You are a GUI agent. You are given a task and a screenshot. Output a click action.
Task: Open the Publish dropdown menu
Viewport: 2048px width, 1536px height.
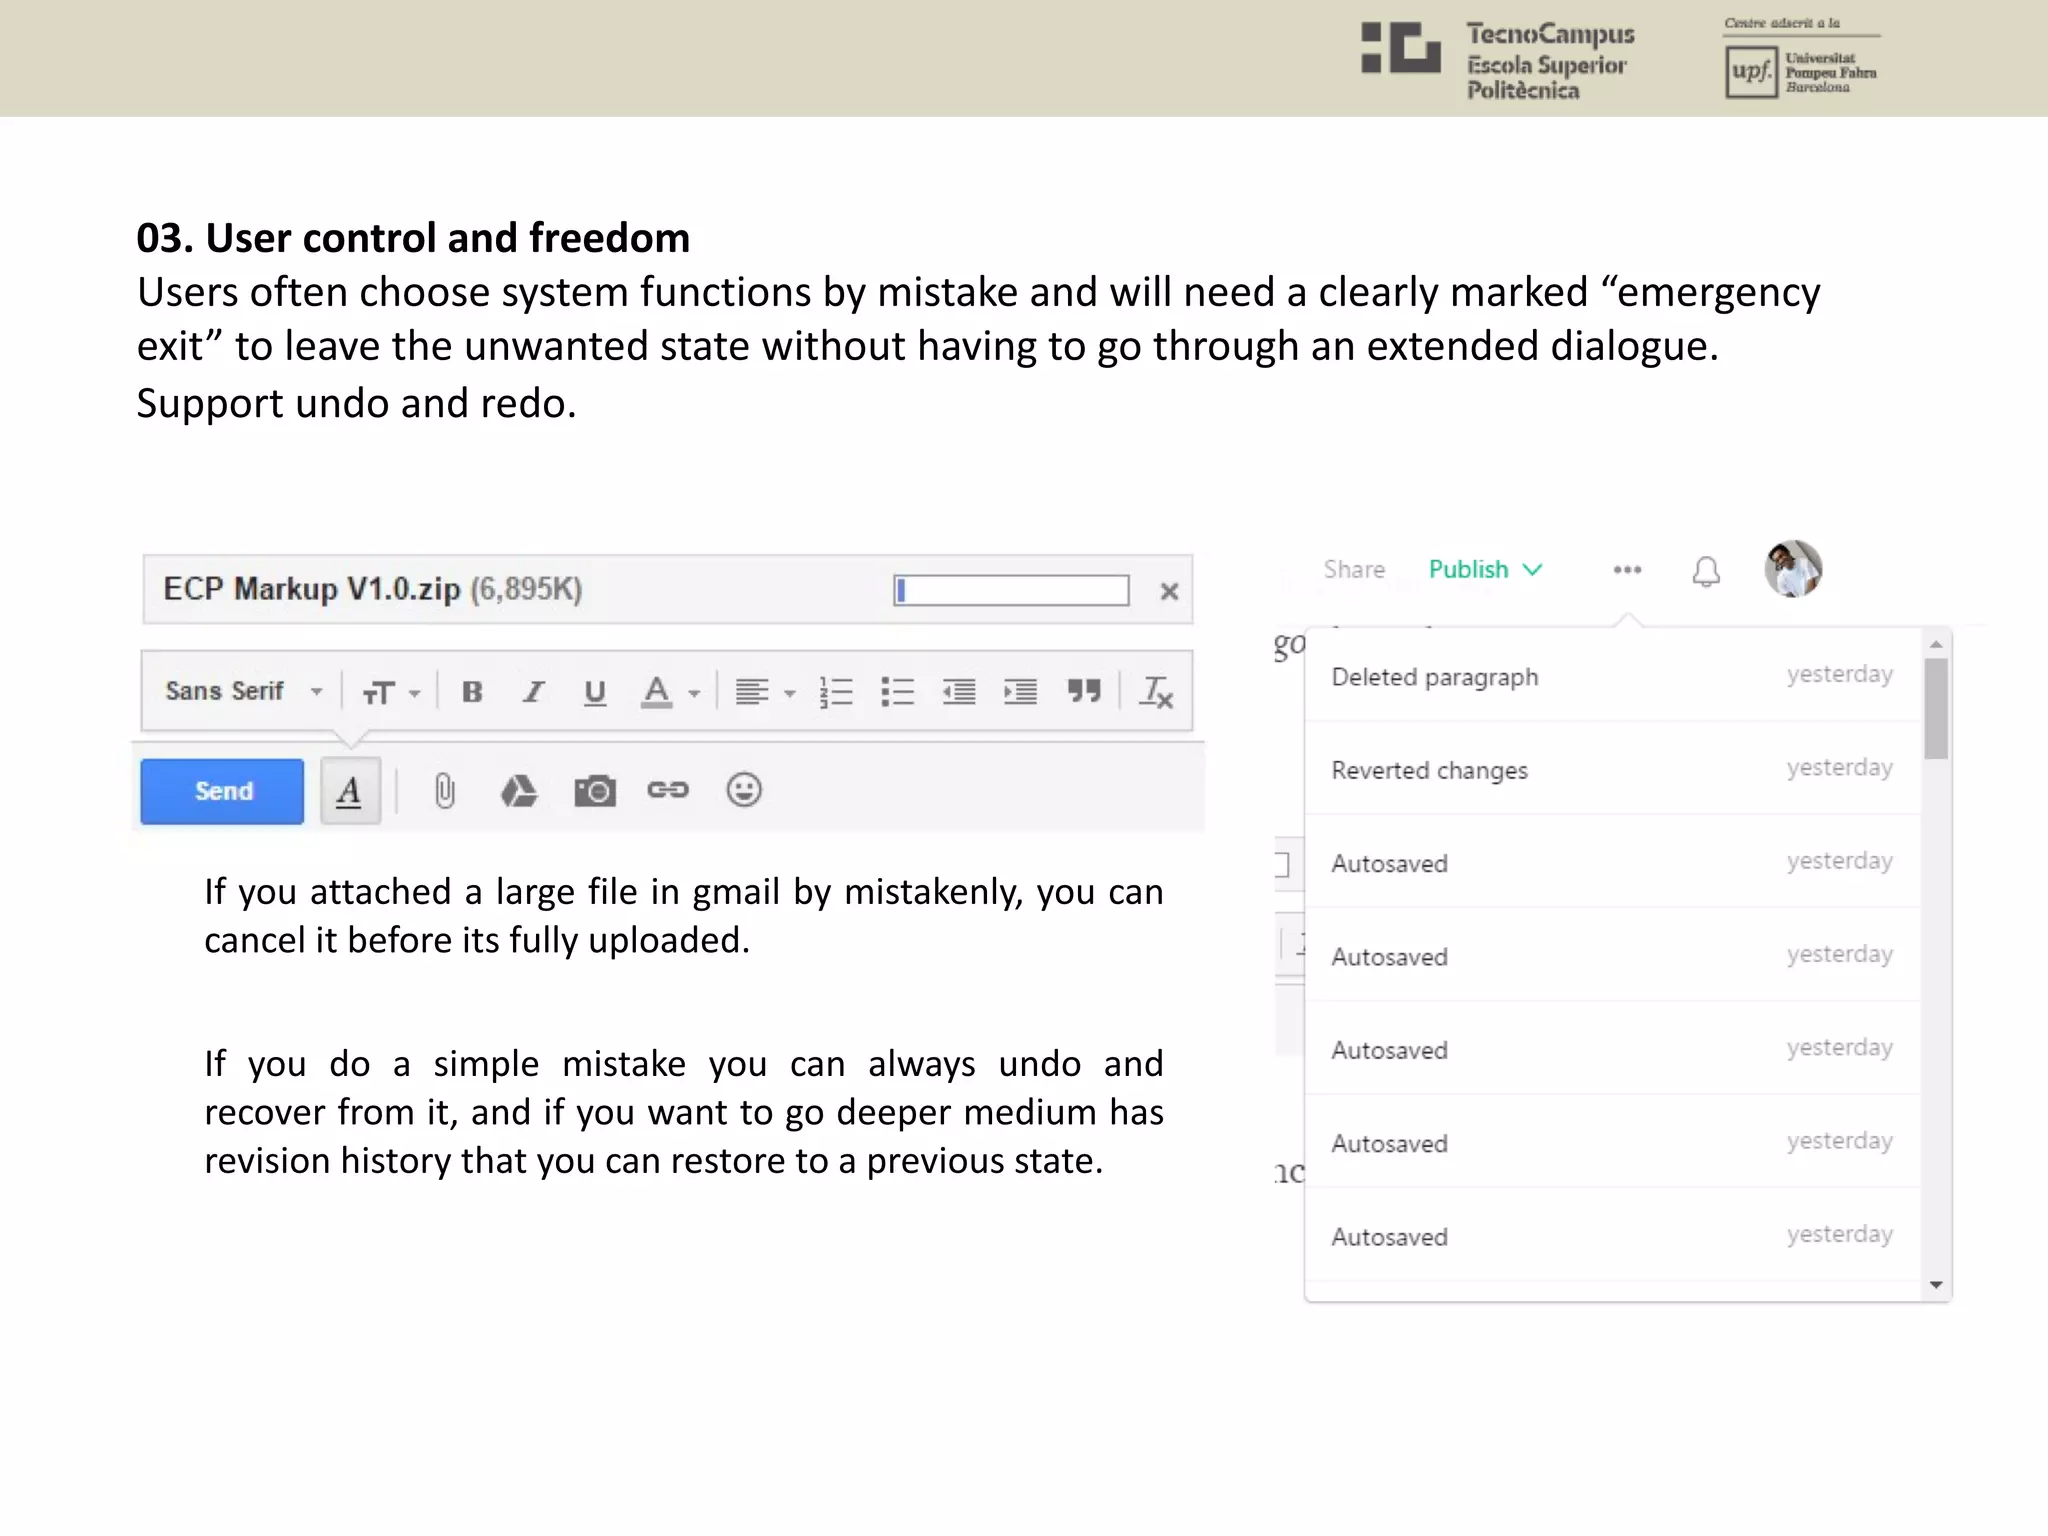pos(1485,570)
